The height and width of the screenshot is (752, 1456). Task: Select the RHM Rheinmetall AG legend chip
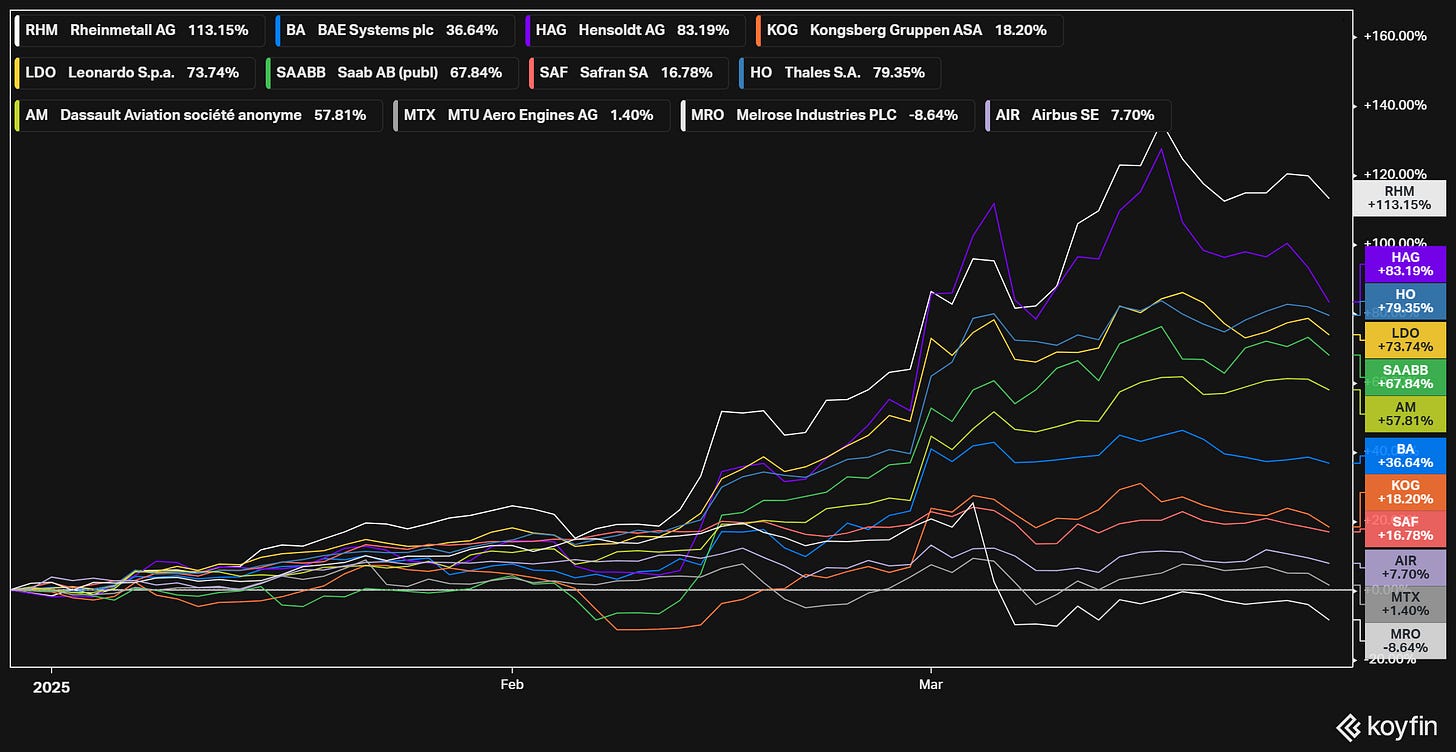pos(141,31)
